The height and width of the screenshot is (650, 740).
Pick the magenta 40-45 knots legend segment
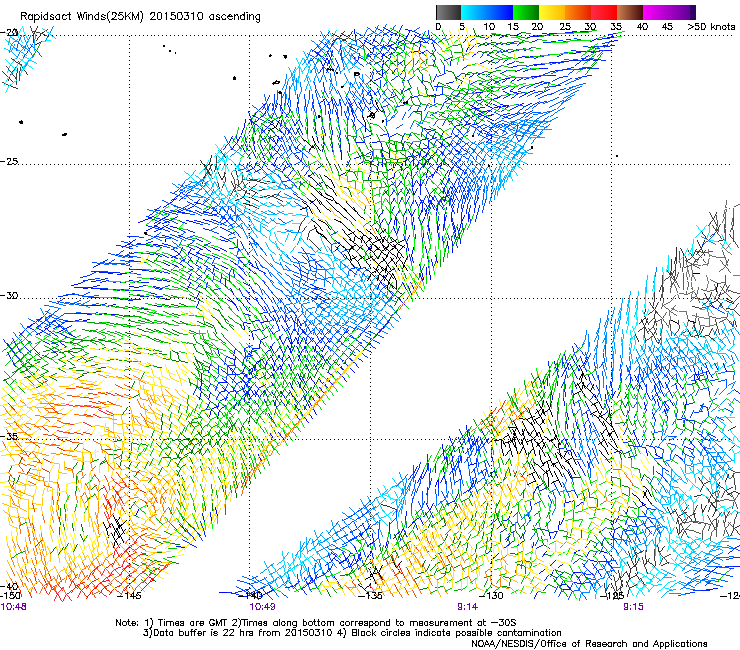pyautogui.click(x=656, y=12)
